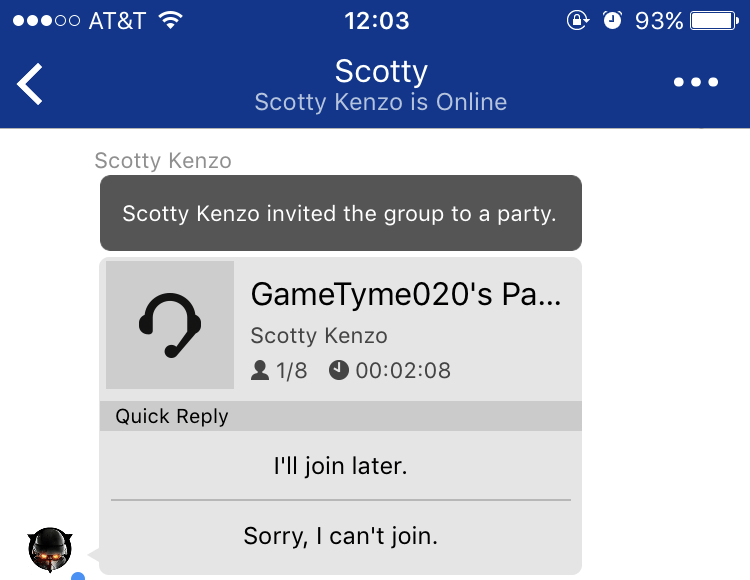Tap the Quick Reply section header
Image resolution: width=750 pixels, height=580 pixels.
341,416
